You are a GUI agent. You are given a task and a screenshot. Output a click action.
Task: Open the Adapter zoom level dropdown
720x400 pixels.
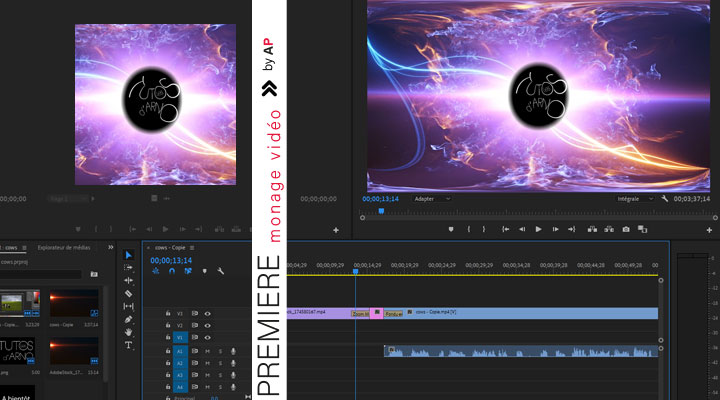click(432, 199)
